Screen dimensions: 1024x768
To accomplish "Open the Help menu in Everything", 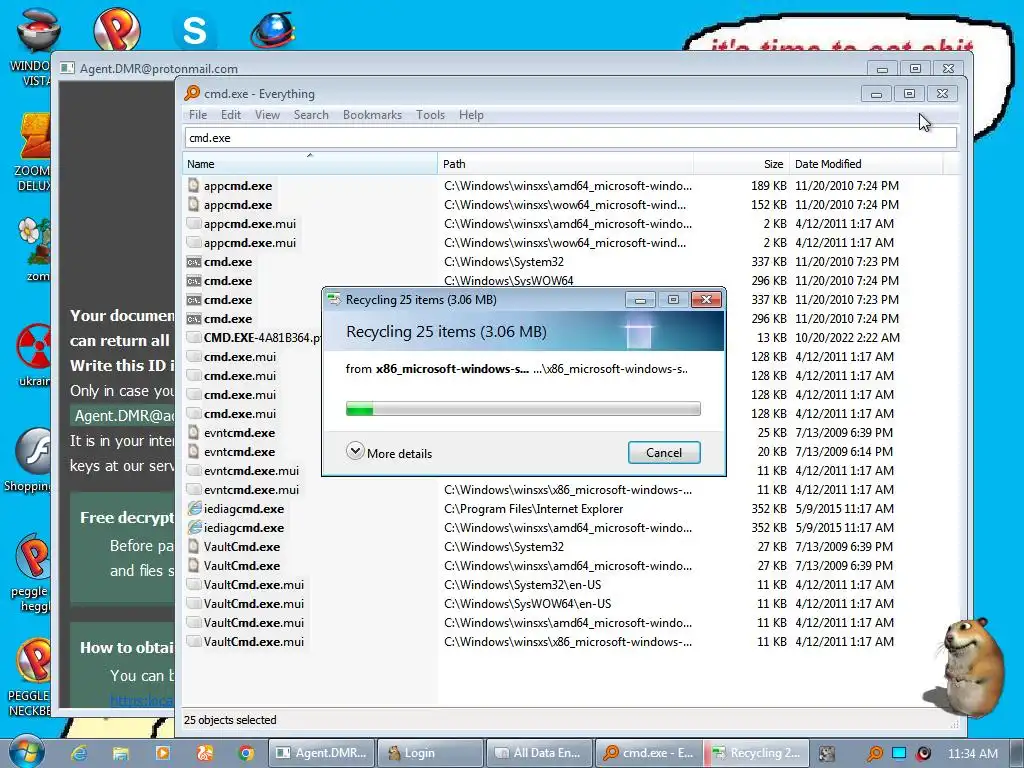I will (471, 115).
